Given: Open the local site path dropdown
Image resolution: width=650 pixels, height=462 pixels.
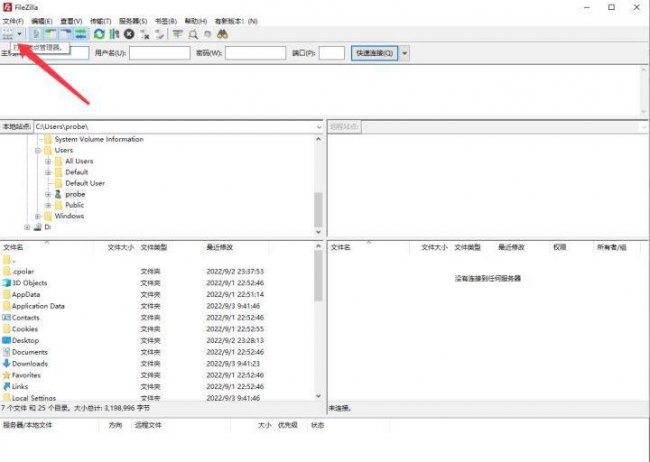Looking at the screenshot, I should [x=319, y=127].
